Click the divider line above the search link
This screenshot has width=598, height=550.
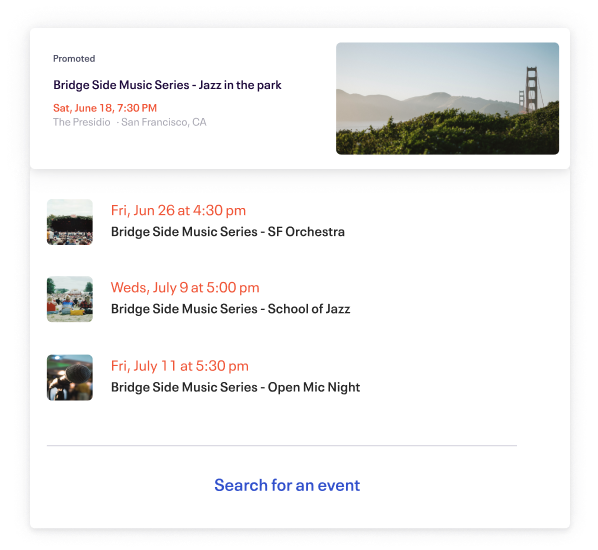tap(282, 445)
